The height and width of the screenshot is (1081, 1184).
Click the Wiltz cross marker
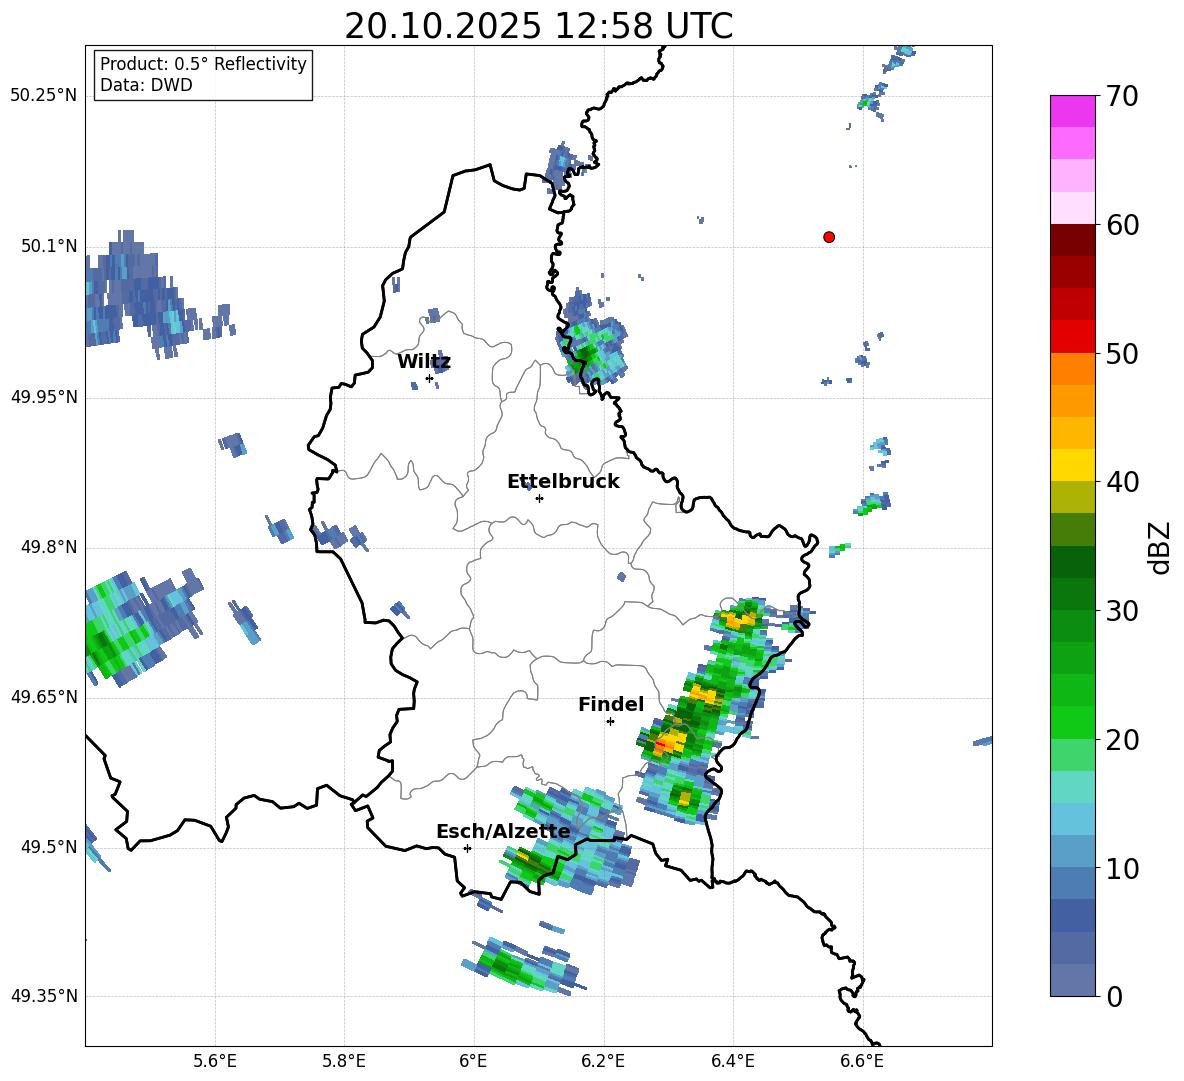coord(430,378)
